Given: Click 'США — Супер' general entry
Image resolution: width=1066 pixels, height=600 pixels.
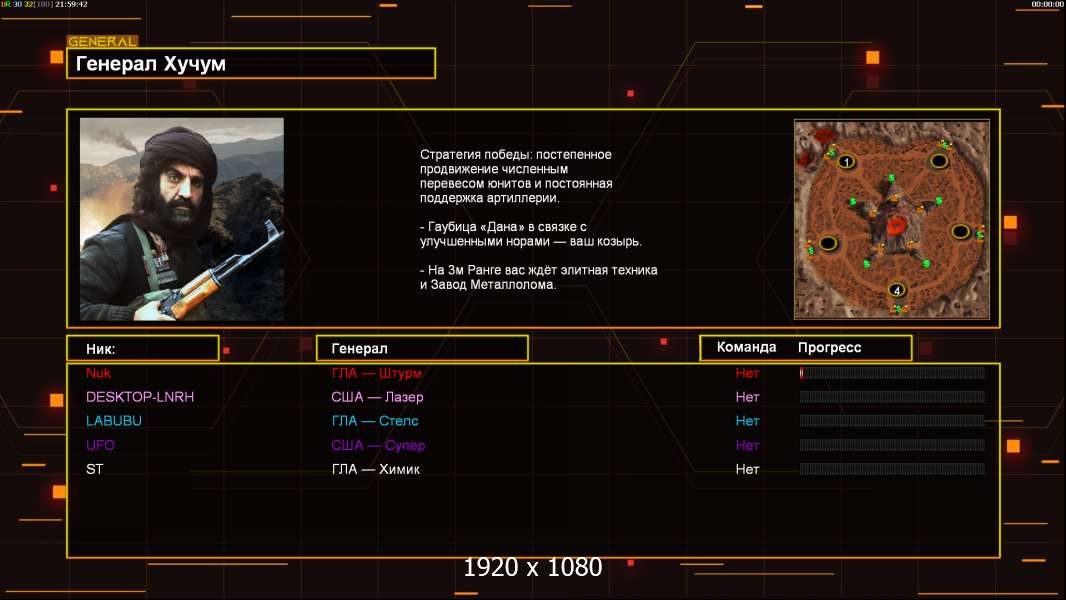Looking at the screenshot, I should point(378,445).
